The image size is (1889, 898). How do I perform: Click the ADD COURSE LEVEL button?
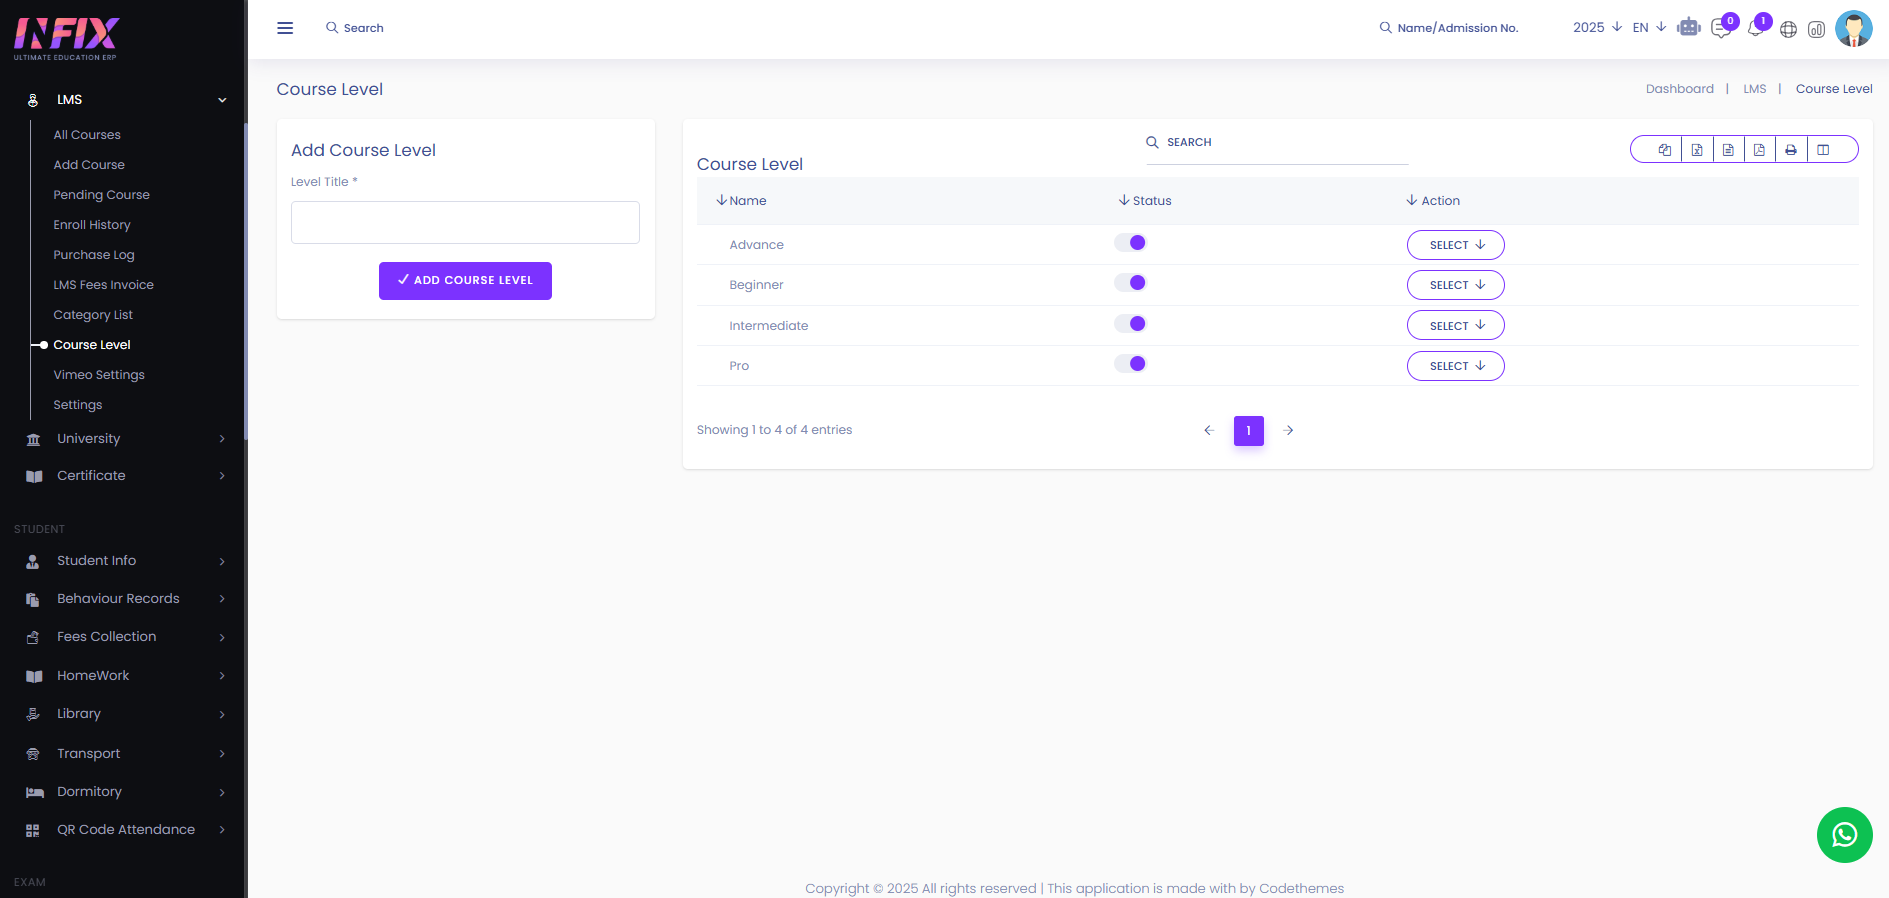(x=465, y=281)
